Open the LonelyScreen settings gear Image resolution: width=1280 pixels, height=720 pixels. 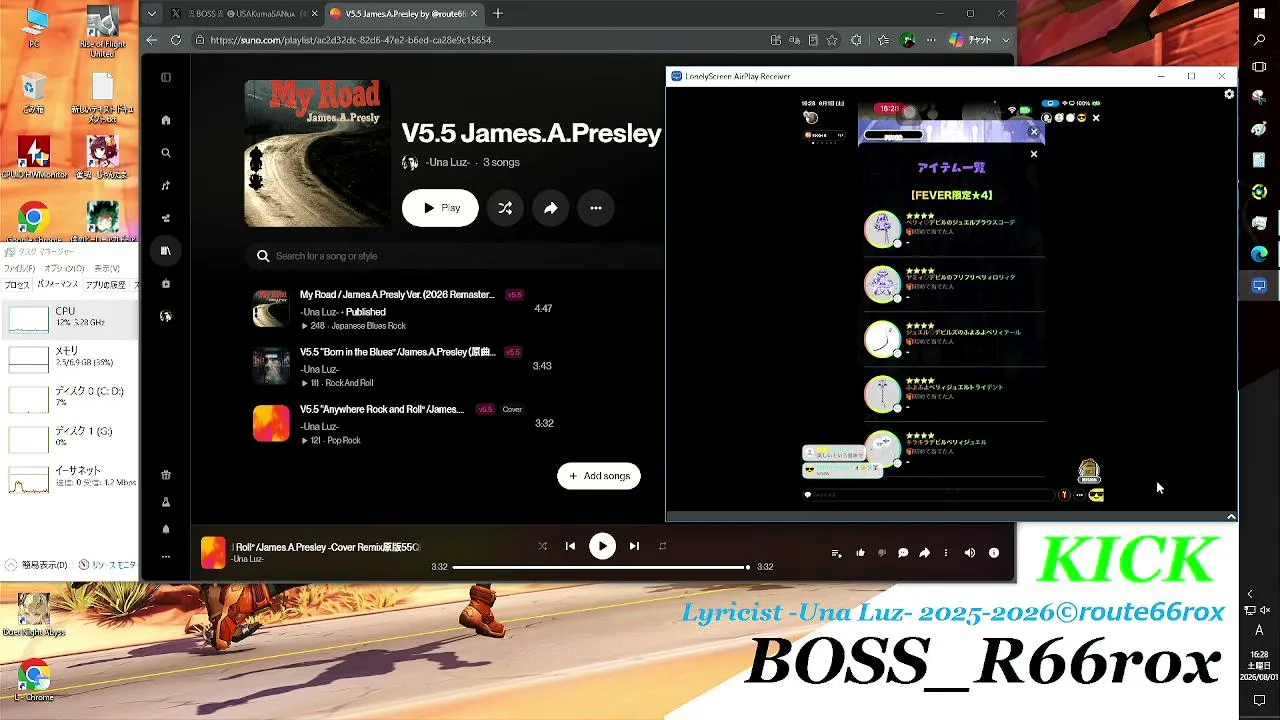[1229, 94]
